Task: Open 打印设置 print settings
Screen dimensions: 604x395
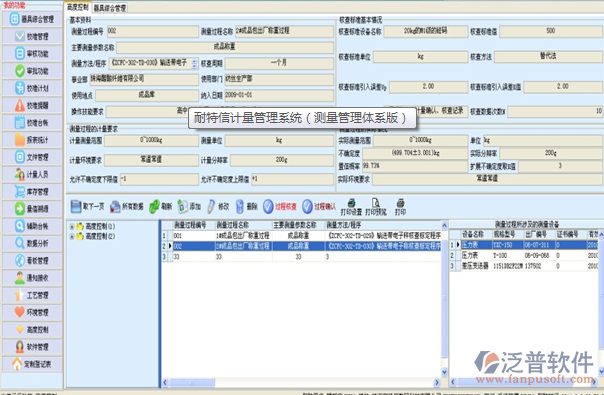Action: click(351, 207)
